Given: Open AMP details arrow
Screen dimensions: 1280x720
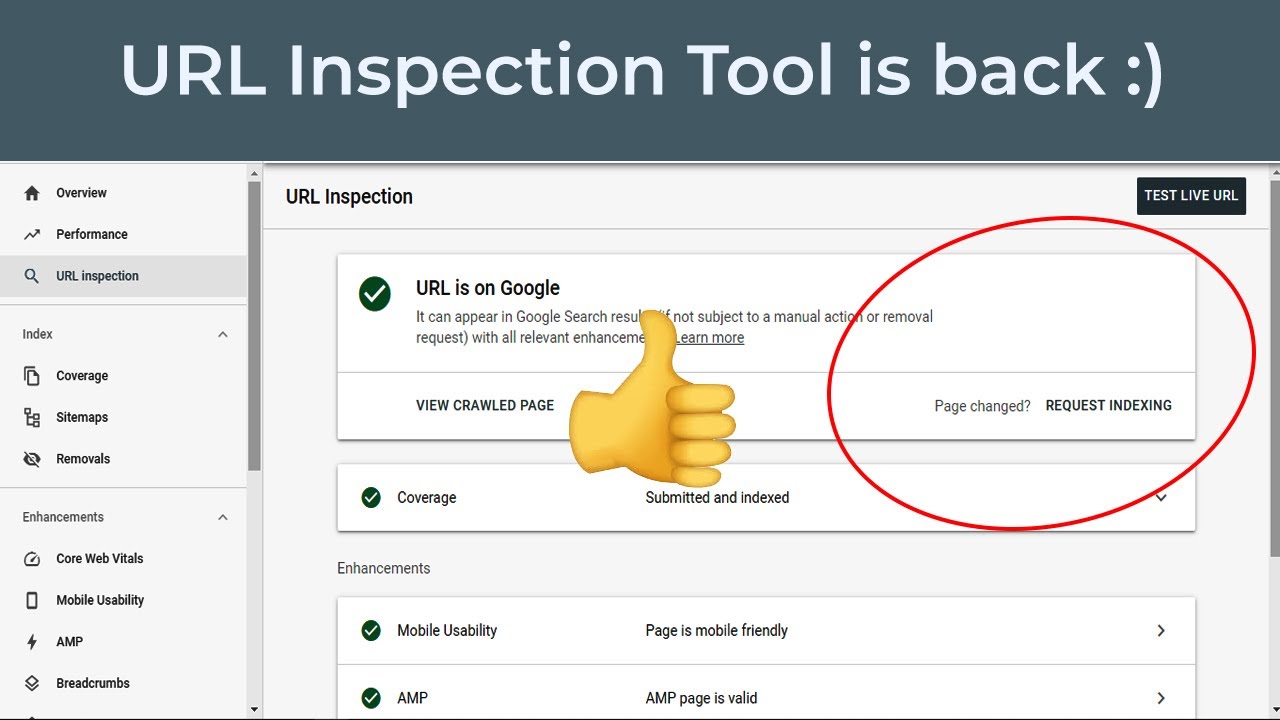Looking at the screenshot, I should [1161, 698].
